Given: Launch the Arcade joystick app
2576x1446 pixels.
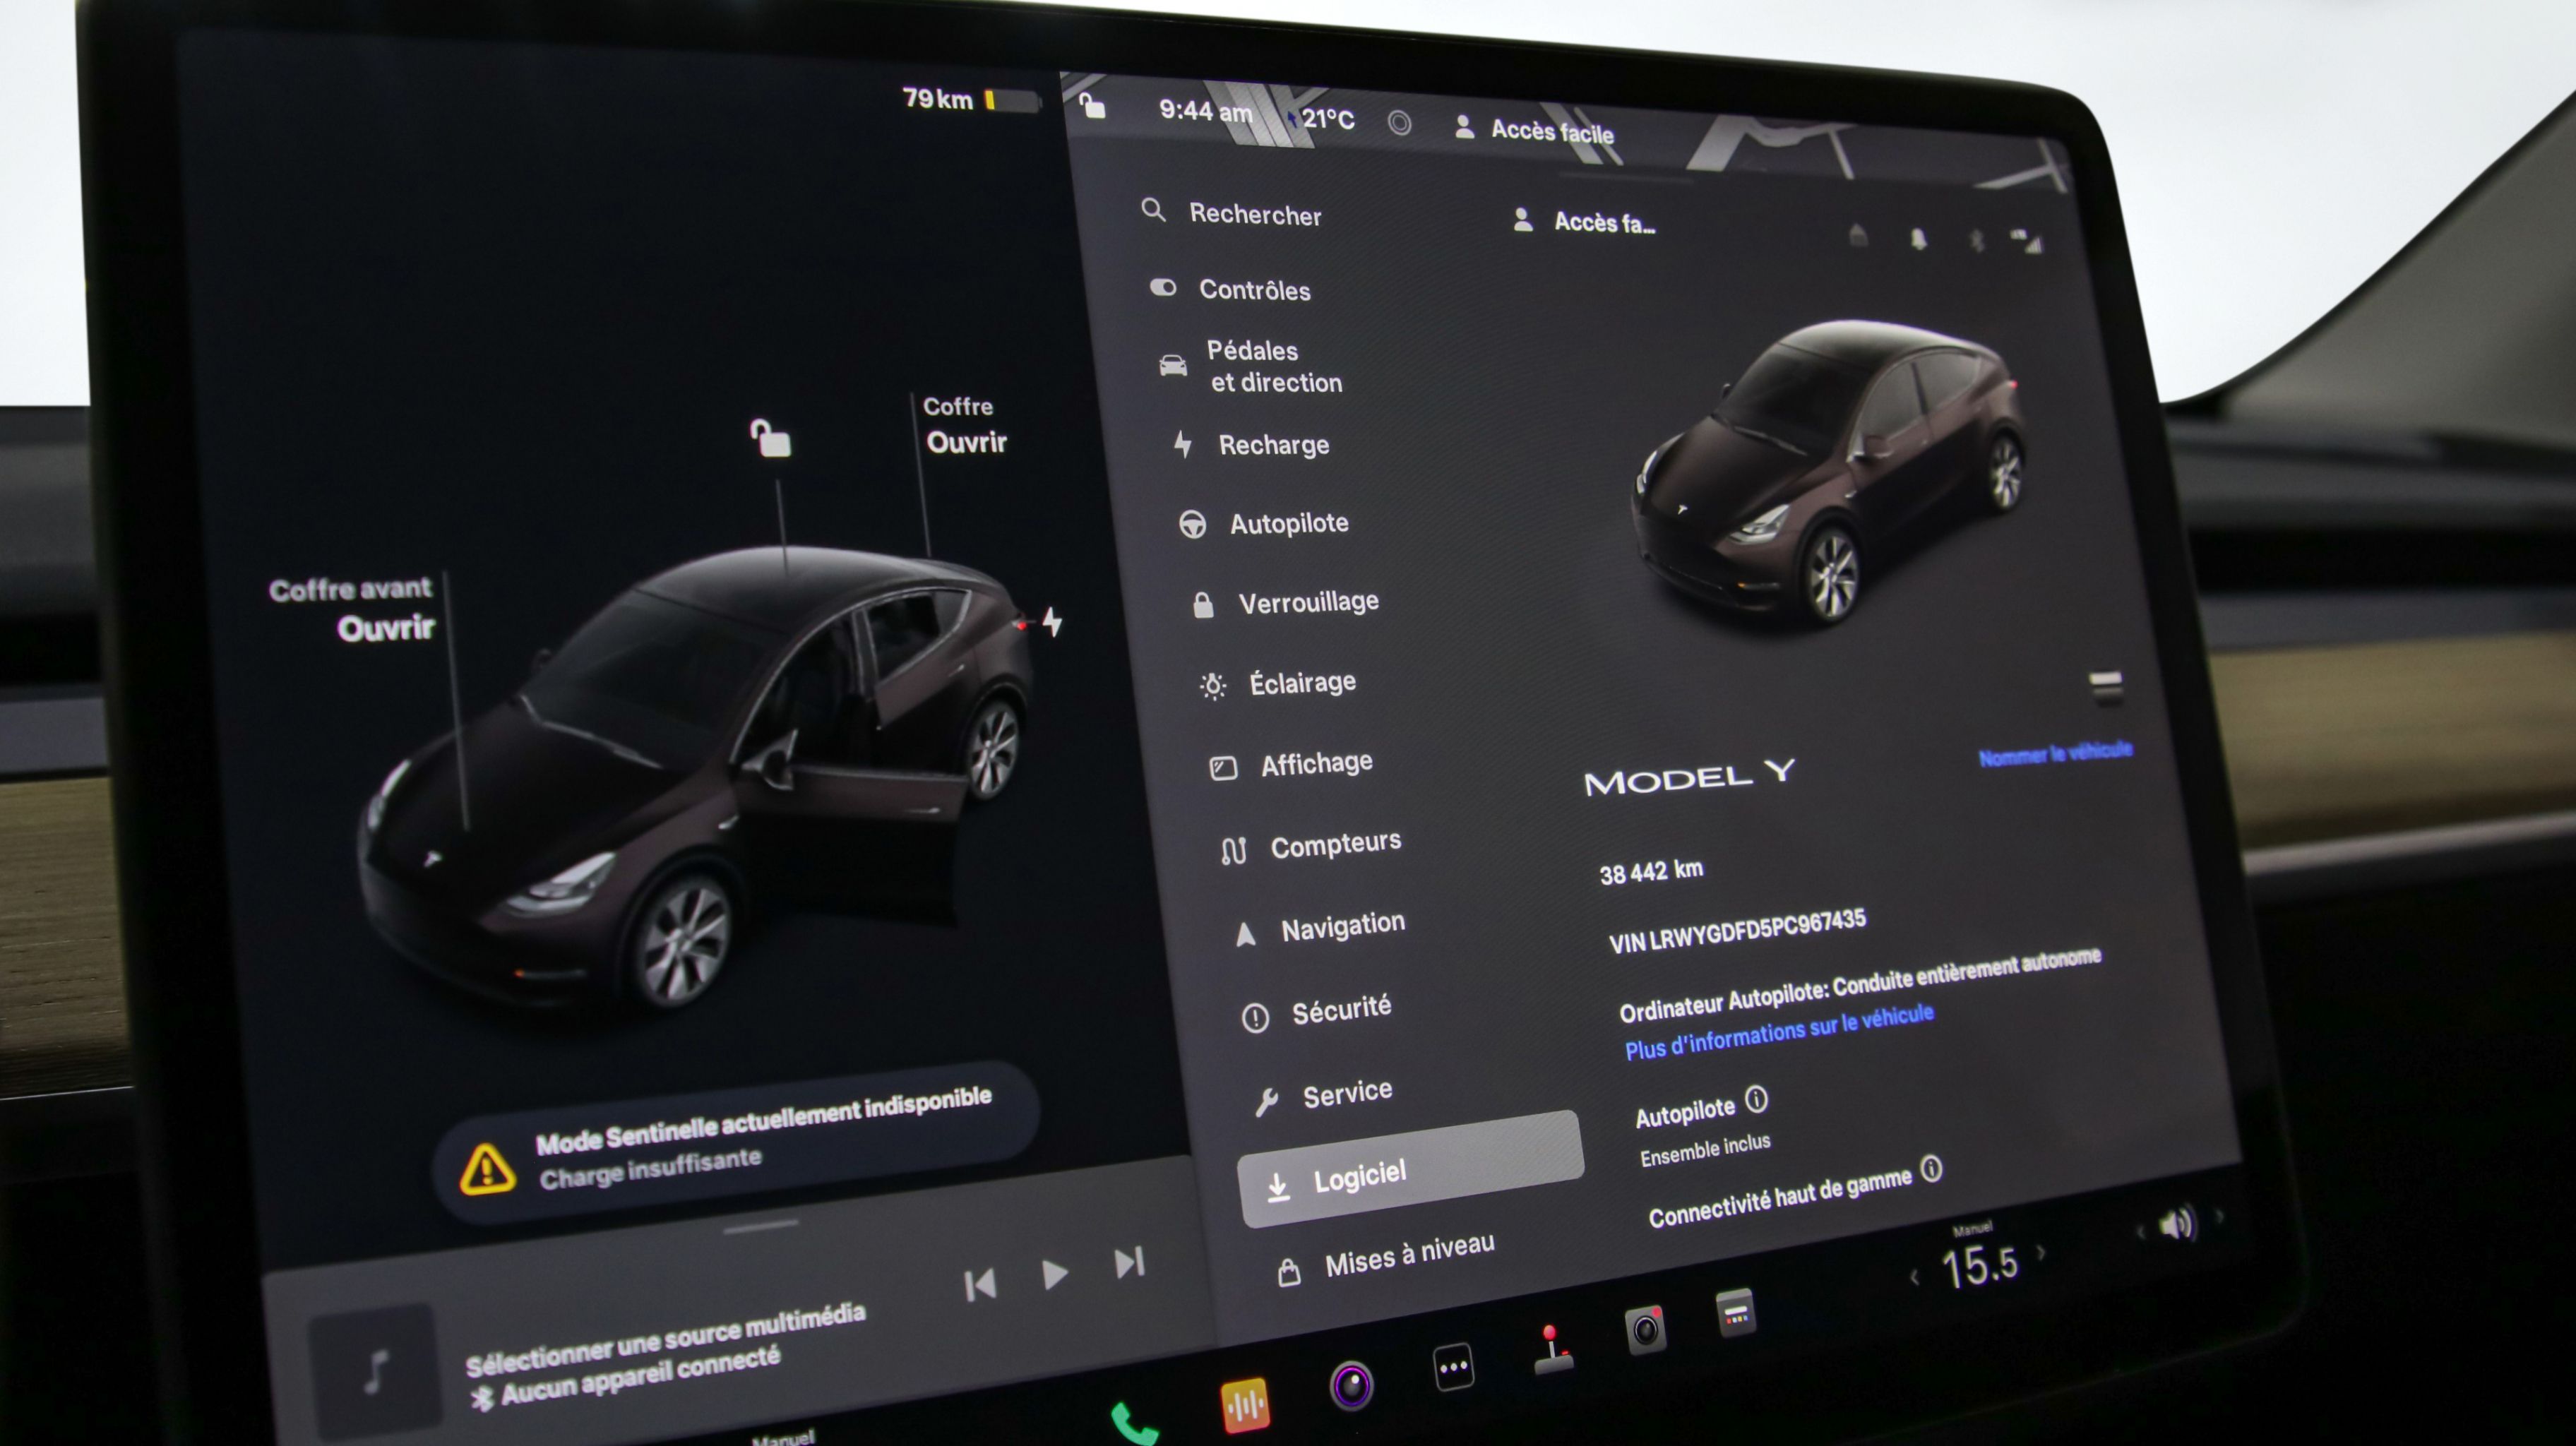Looking at the screenshot, I should (1551, 1350).
